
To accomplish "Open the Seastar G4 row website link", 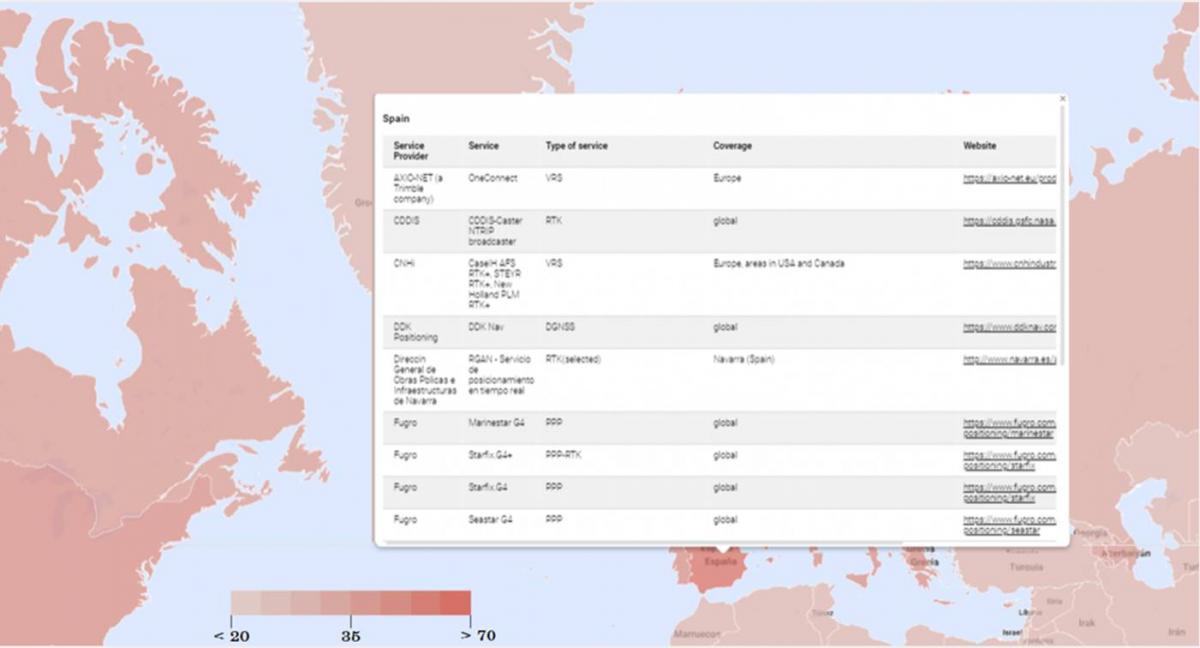I will pyautogui.click(x=1009, y=525).
